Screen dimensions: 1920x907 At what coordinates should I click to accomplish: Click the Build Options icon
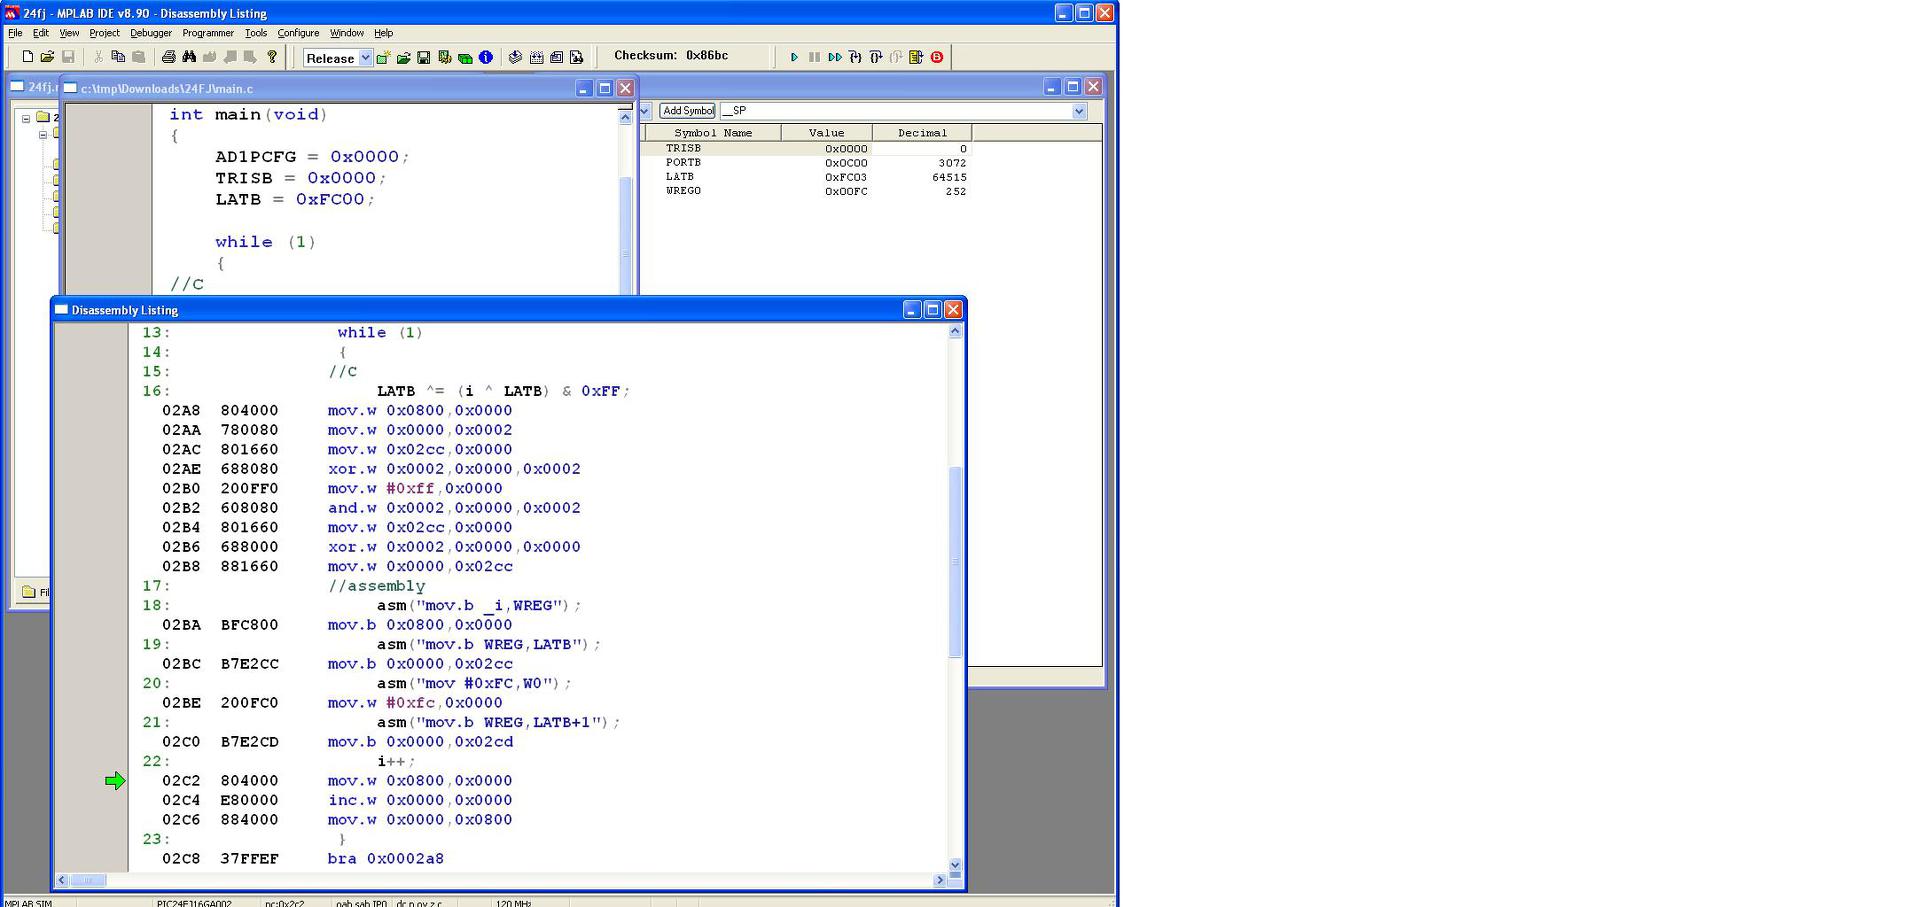(x=445, y=58)
